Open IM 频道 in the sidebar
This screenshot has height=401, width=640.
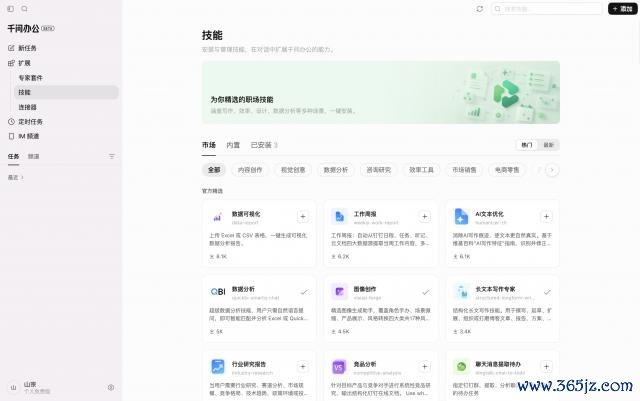[24, 136]
